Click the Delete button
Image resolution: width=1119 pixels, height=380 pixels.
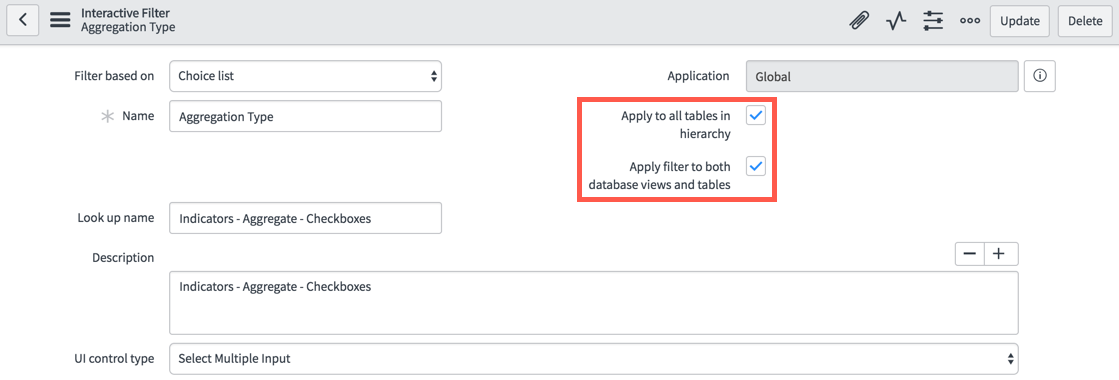[1085, 21]
